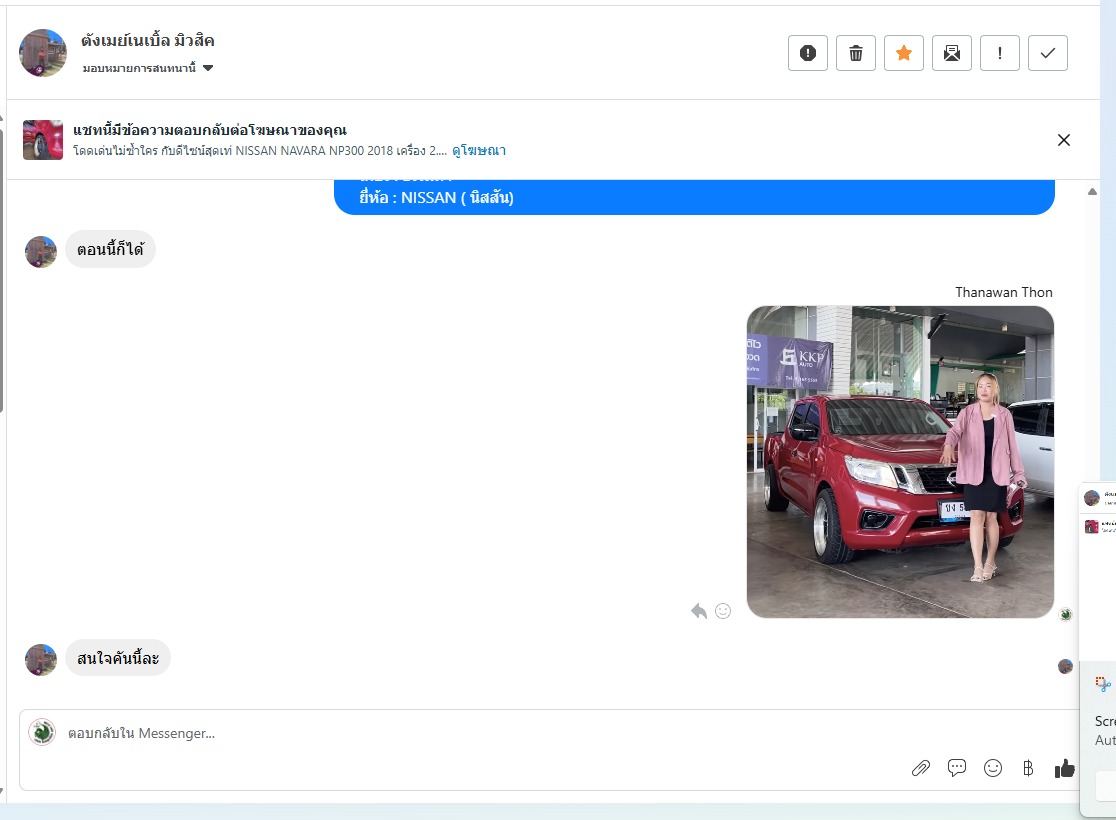The height and width of the screenshot is (820, 1116).
Task: Mark conversation as spam icon
Action: pos(808,53)
